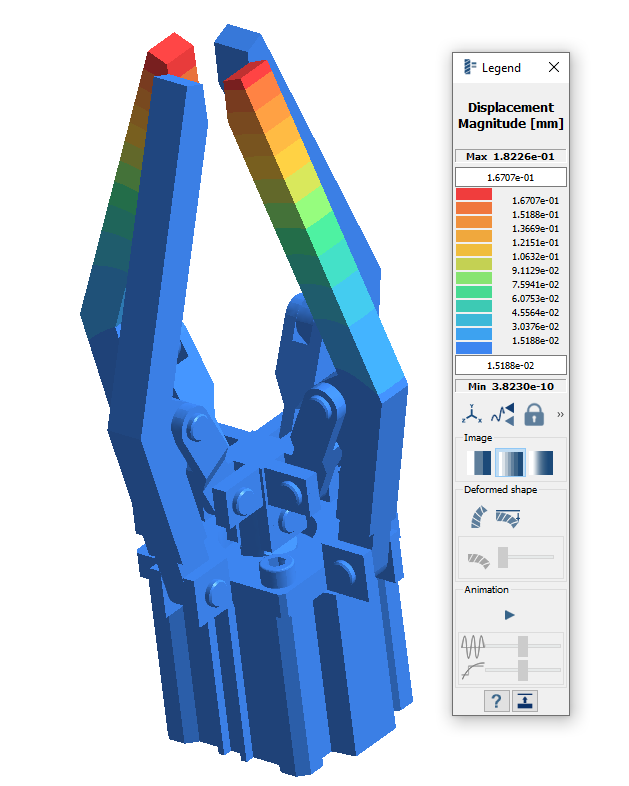Edit the upper limit field 1.6707e-01

[511, 177]
